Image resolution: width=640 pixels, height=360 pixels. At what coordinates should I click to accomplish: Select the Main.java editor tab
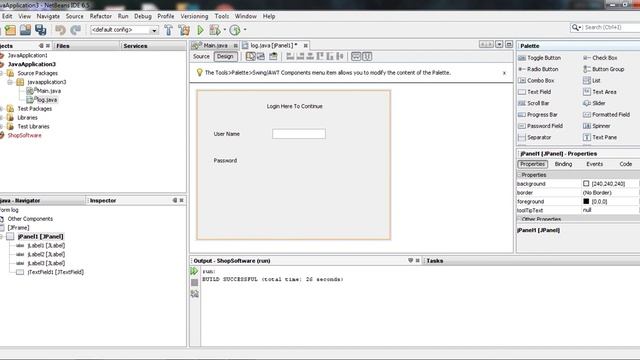[215, 45]
